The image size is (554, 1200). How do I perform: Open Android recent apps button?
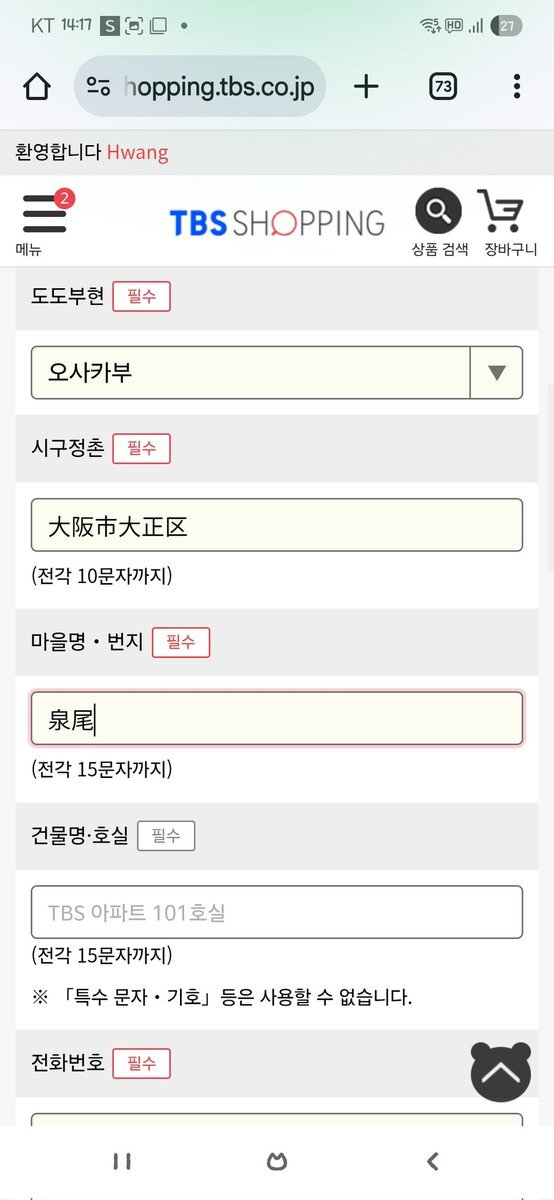pos(122,1161)
